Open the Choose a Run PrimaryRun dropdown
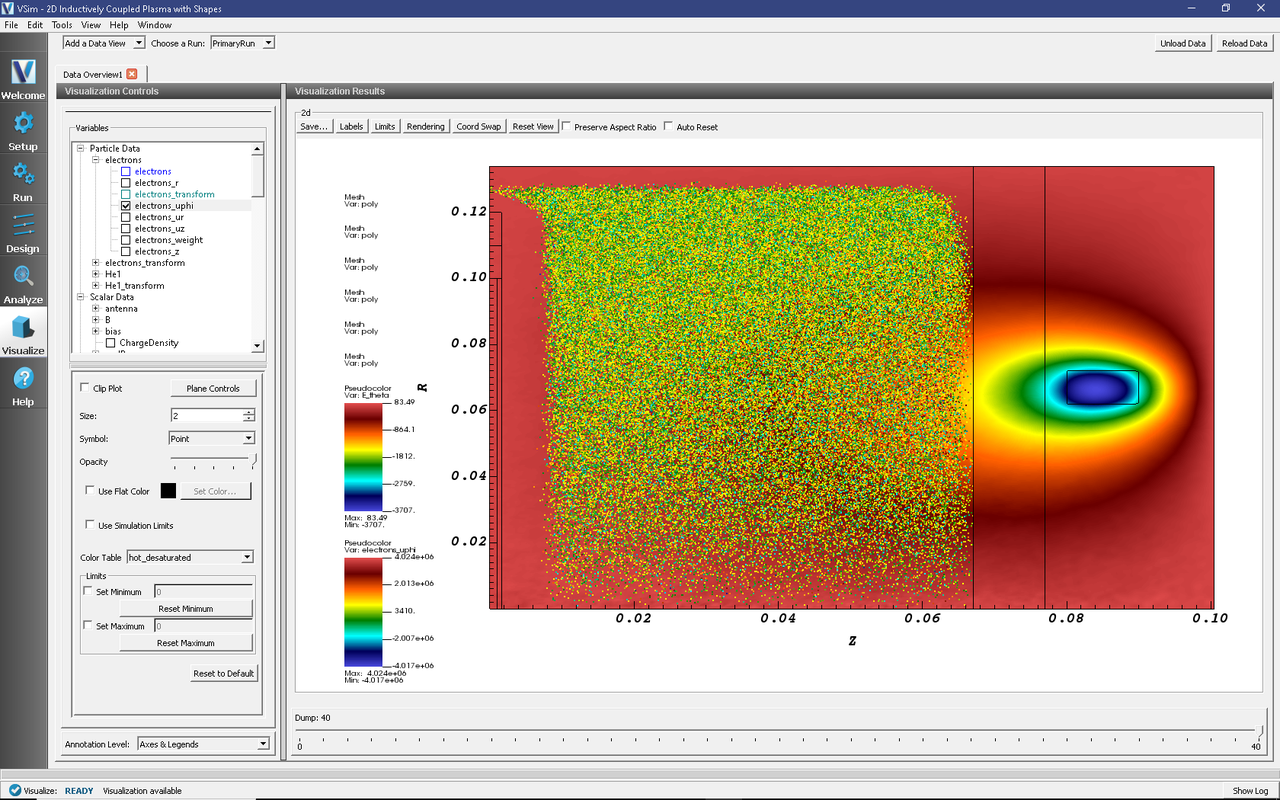 click(242, 43)
